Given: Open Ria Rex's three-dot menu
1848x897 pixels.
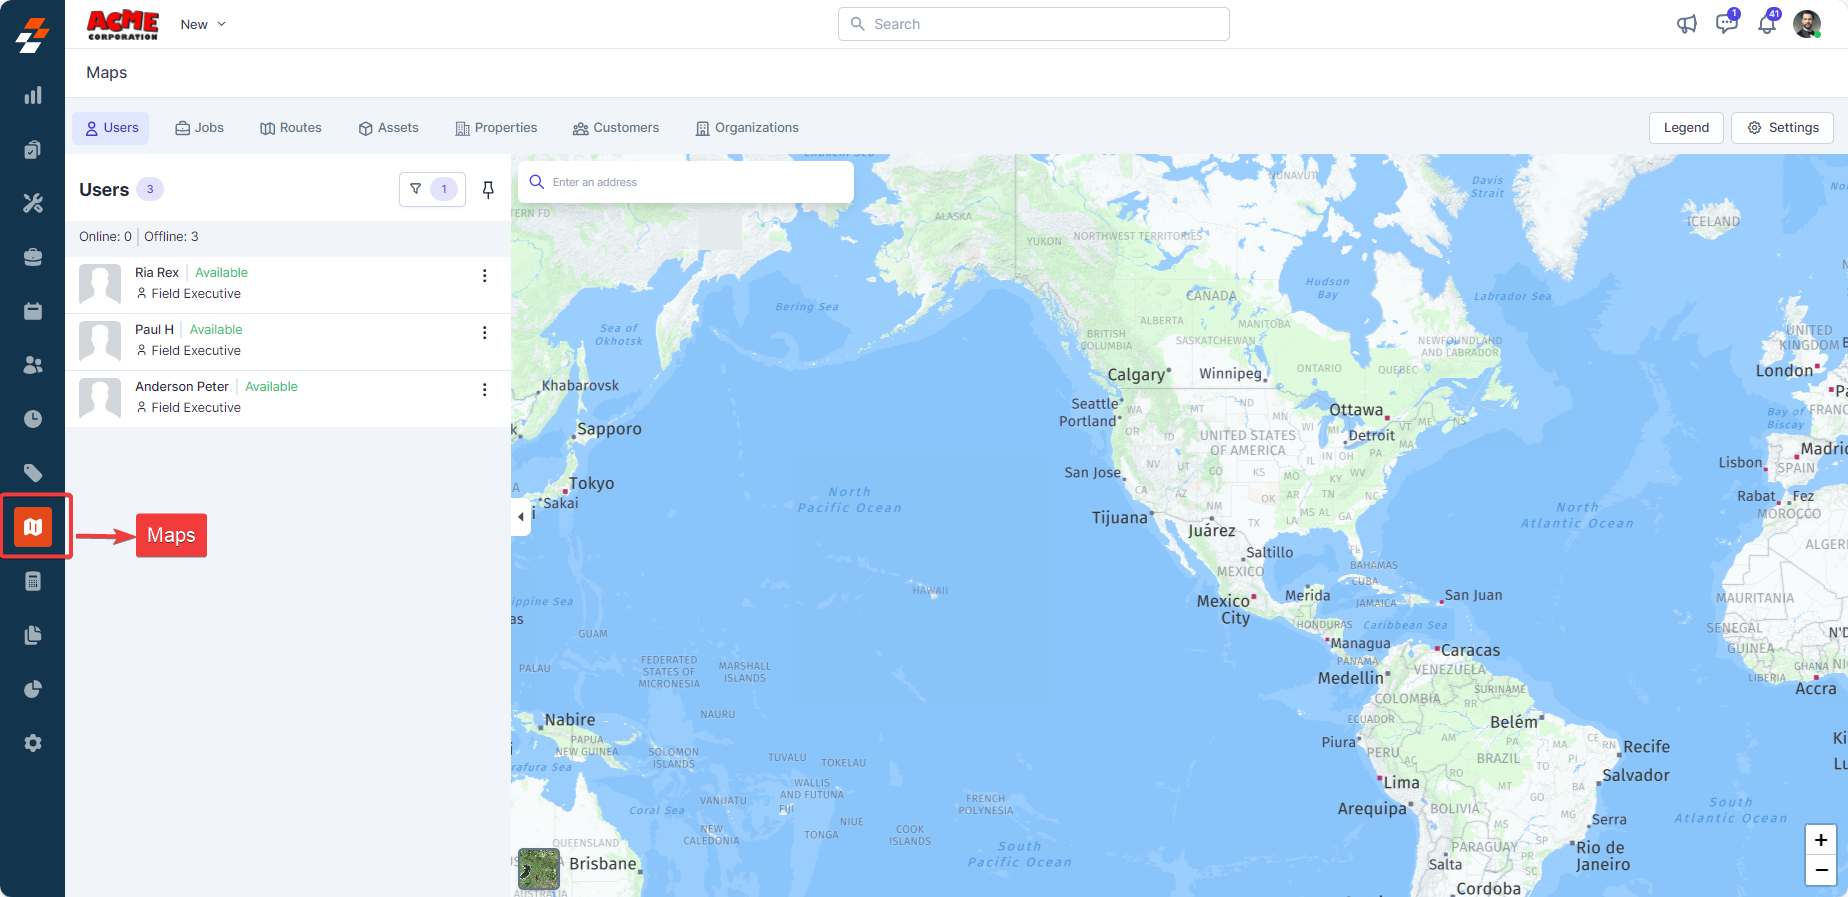Looking at the screenshot, I should (485, 276).
